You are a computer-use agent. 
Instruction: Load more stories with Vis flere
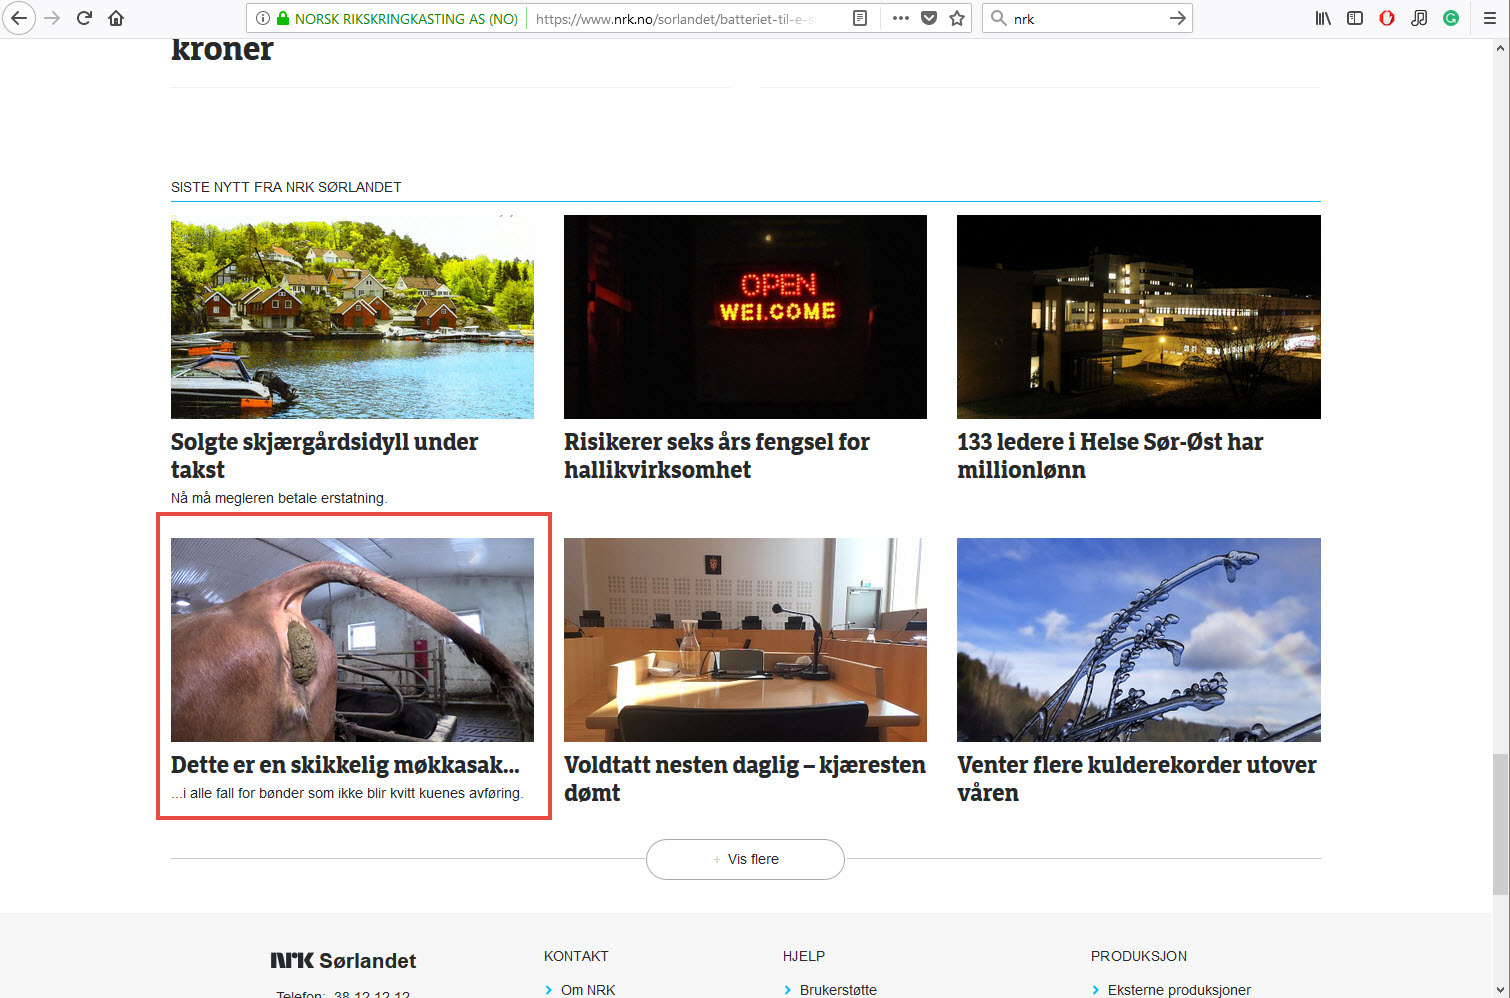tap(745, 859)
